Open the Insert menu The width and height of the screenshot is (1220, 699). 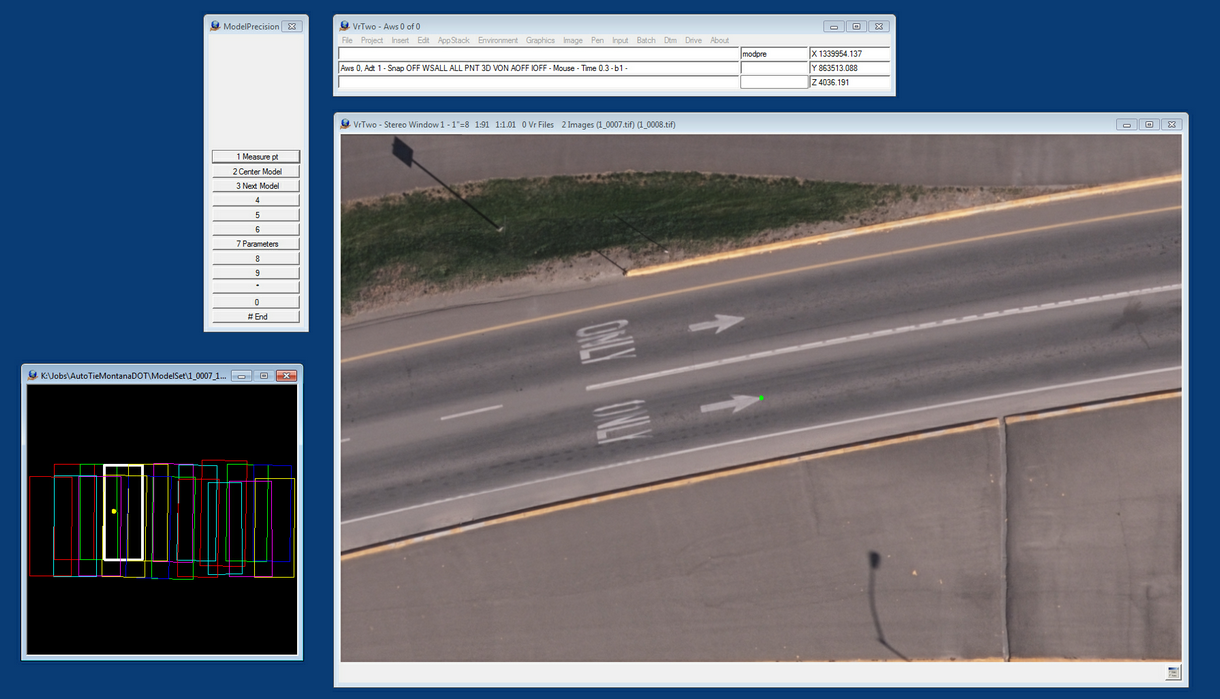400,41
